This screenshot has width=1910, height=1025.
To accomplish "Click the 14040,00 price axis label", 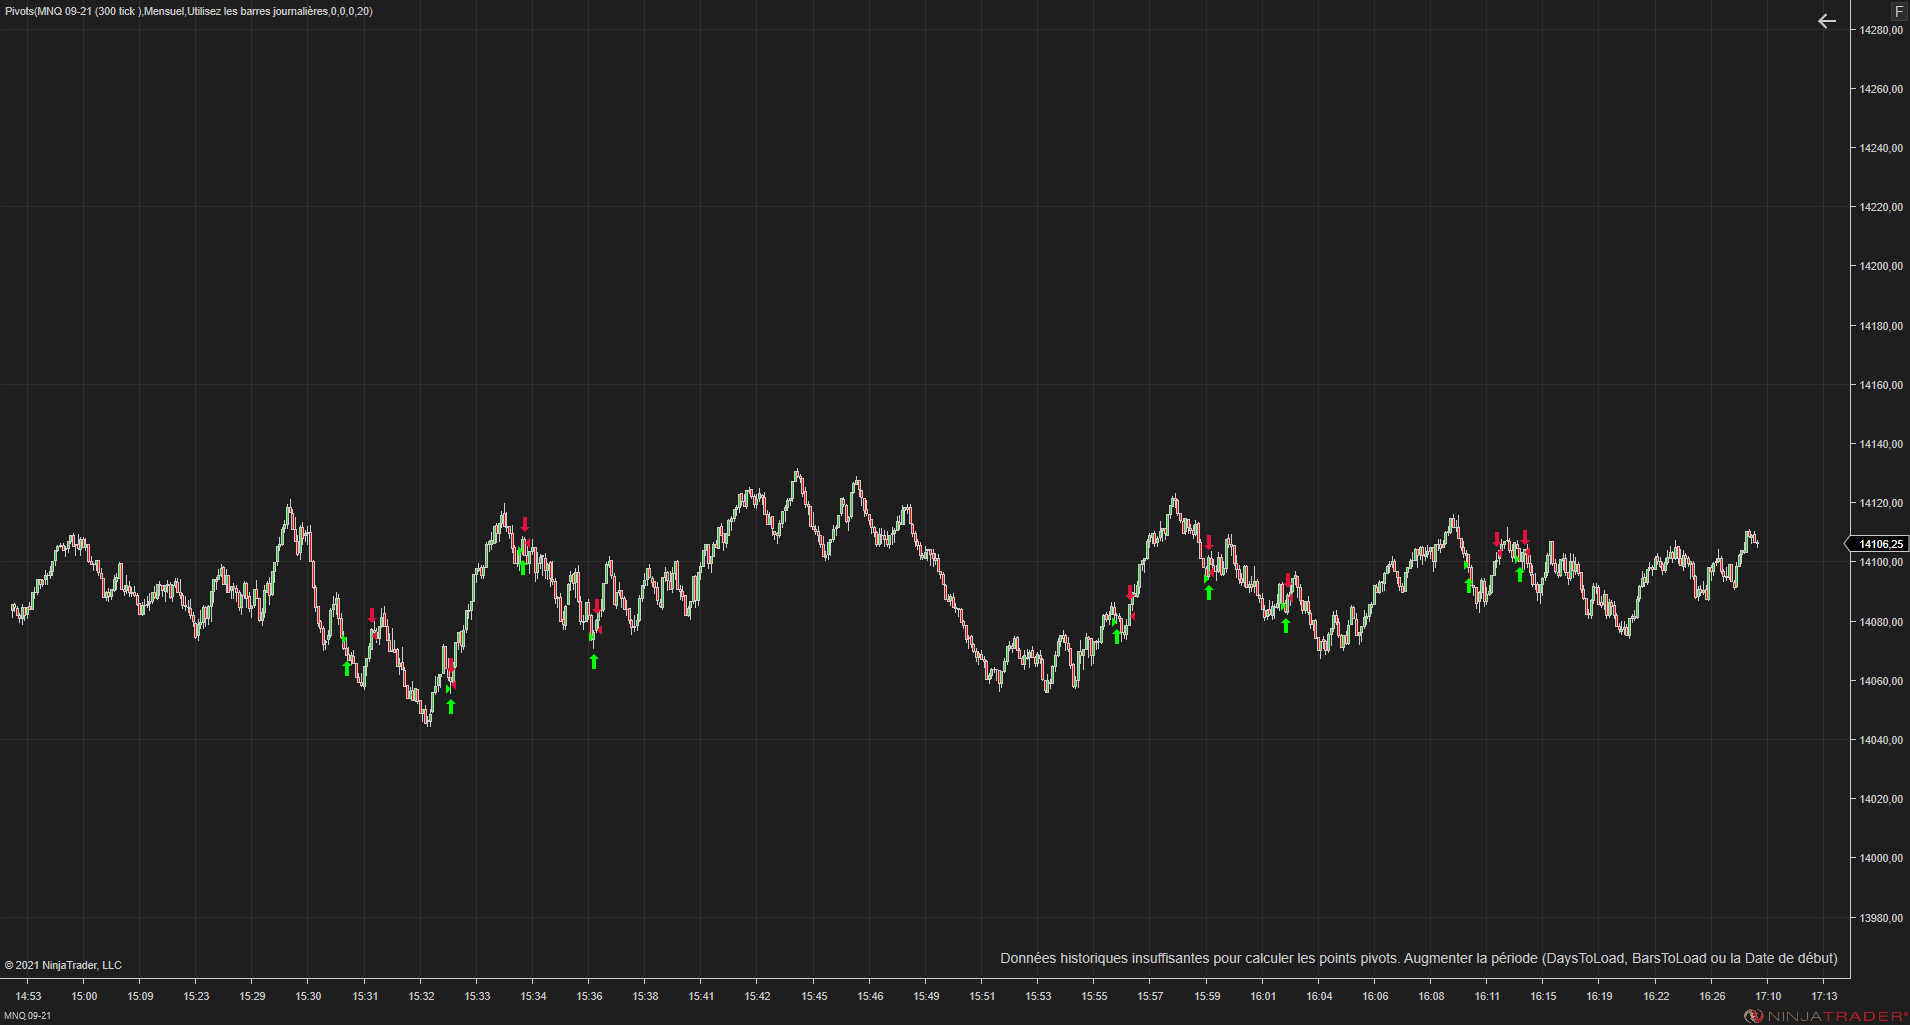I will tap(1881, 740).
